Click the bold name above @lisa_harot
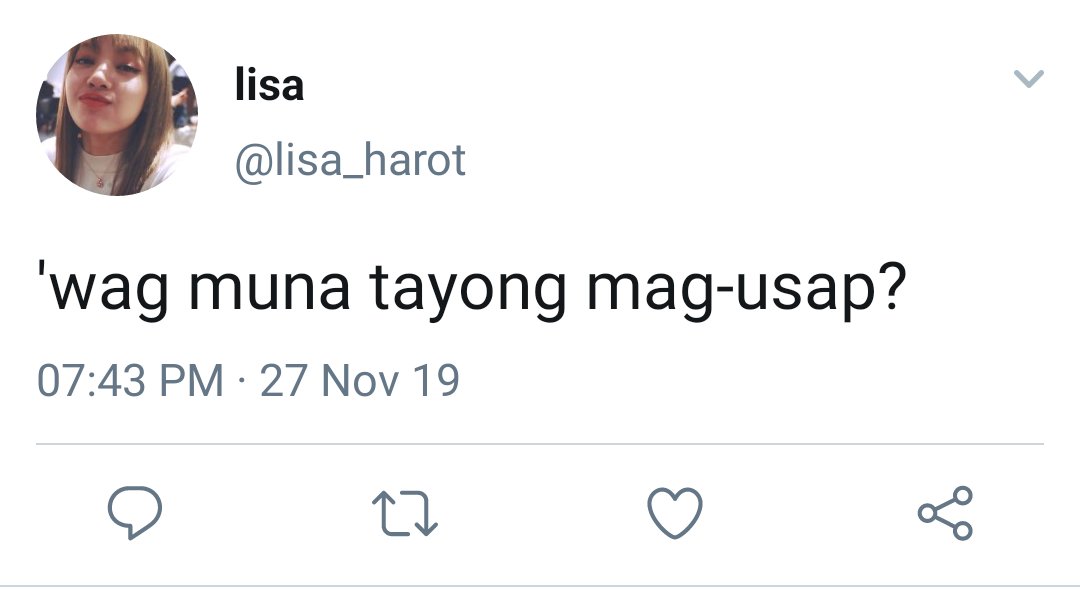The height and width of the screenshot is (605, 1080). coord(269,85)
